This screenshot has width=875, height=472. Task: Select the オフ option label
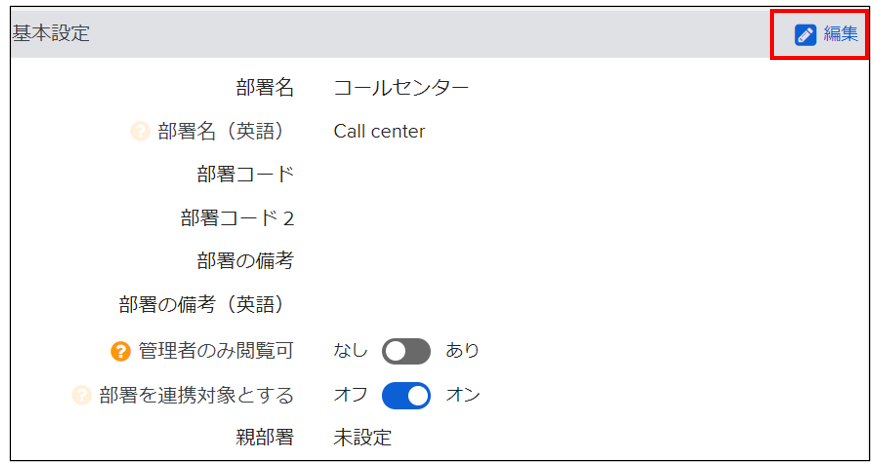tap(350, 395)
